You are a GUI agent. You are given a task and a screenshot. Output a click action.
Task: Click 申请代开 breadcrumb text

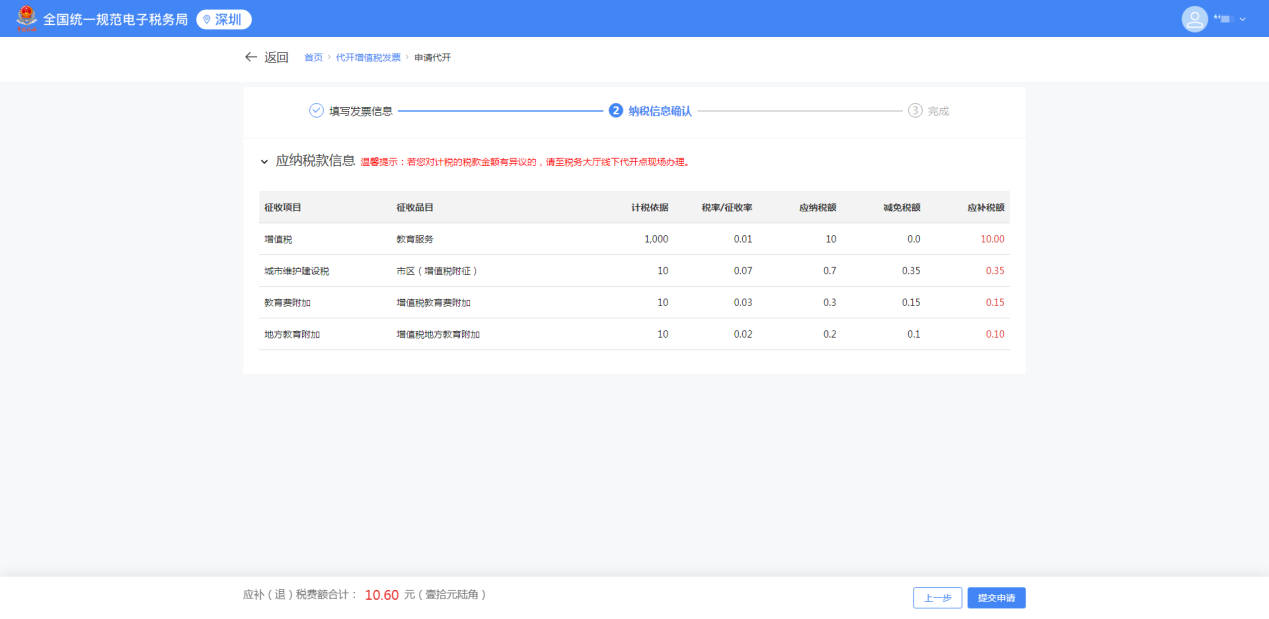coord(433,58)
